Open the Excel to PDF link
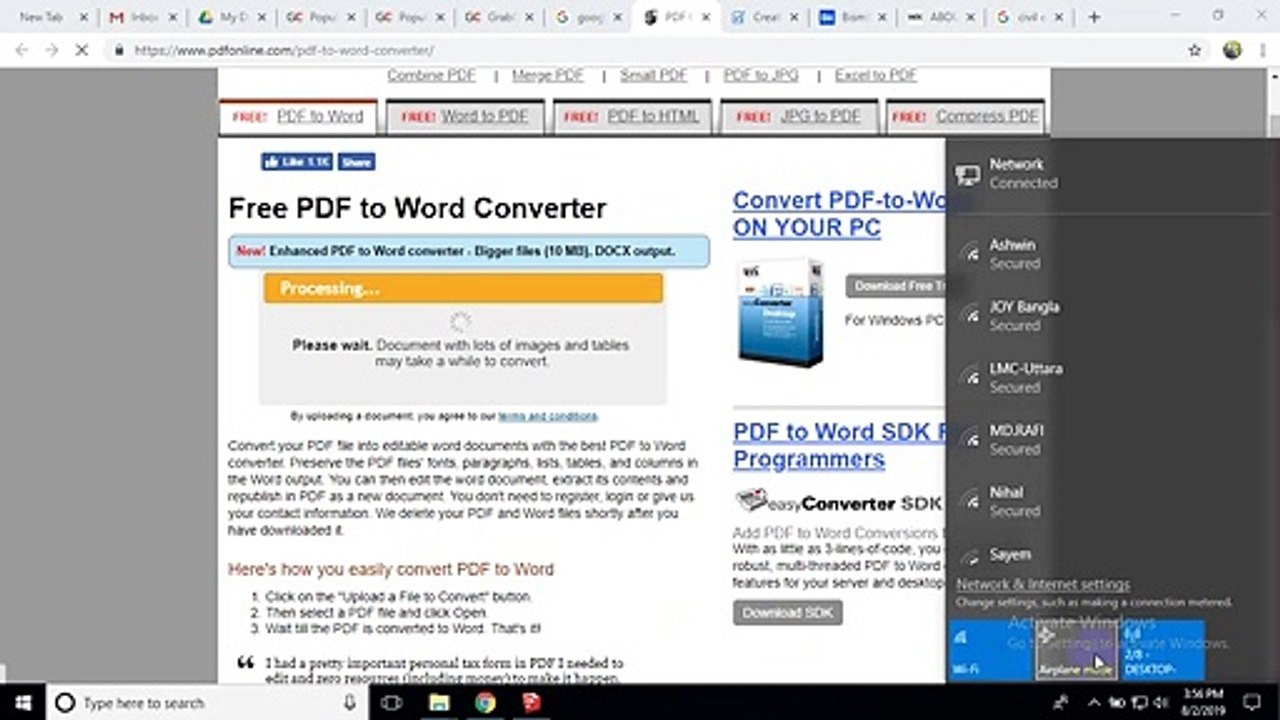The width and height of the screenshot is (1280, 720). click(876, 75)
